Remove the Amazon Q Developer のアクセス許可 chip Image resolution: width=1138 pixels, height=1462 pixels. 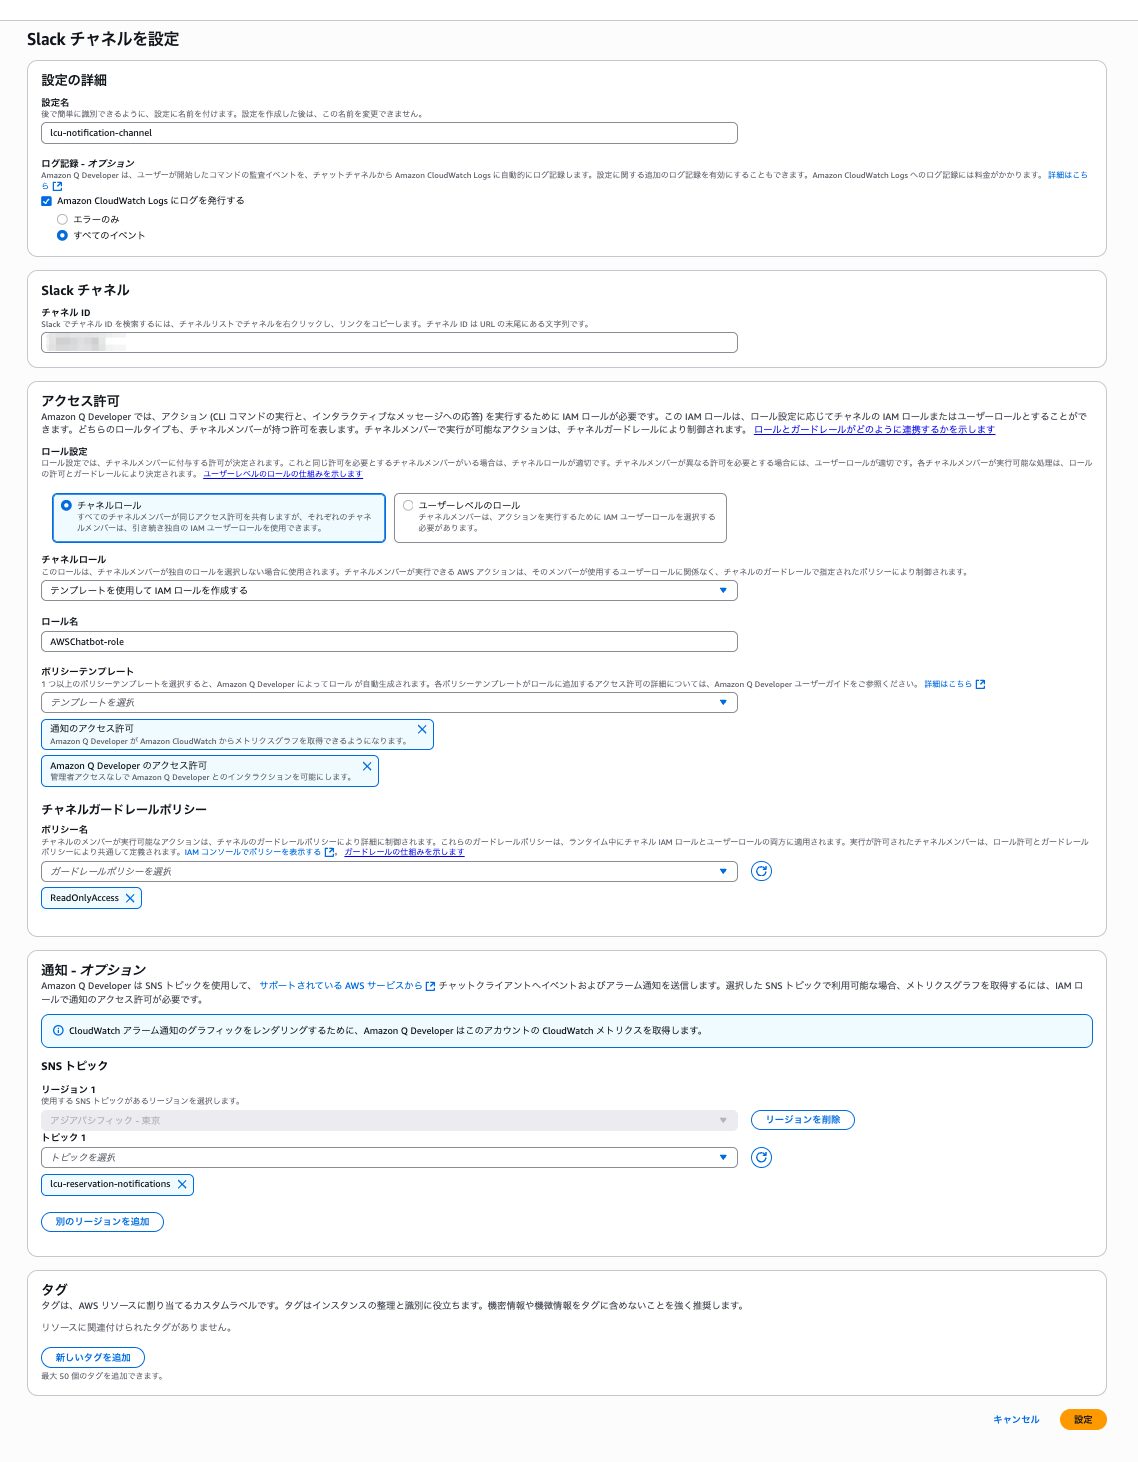pos(367,766)
